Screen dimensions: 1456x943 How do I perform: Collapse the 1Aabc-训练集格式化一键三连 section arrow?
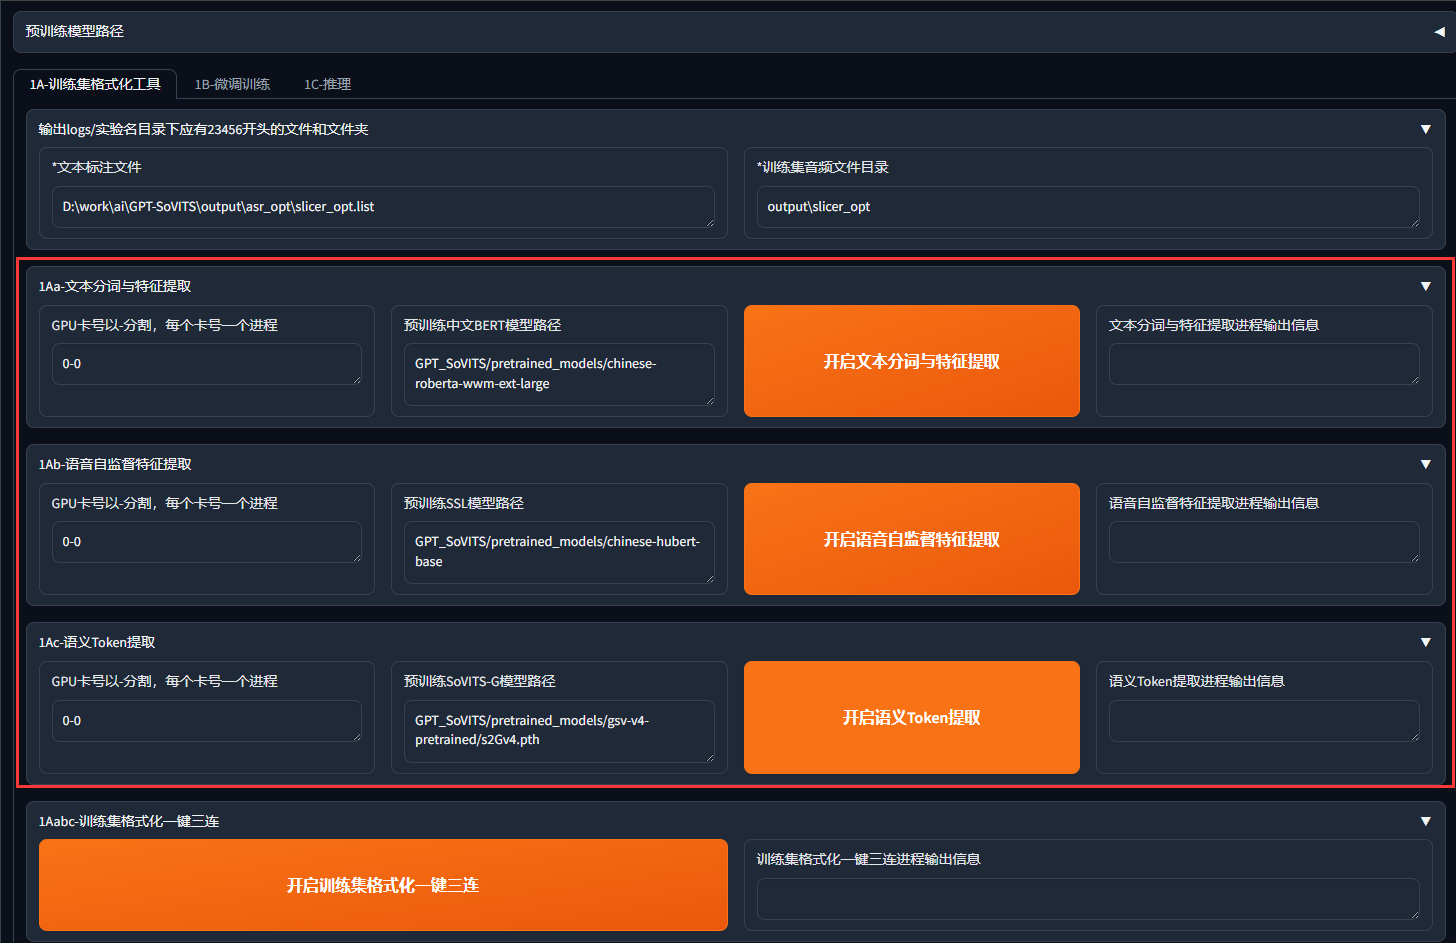1425,821
